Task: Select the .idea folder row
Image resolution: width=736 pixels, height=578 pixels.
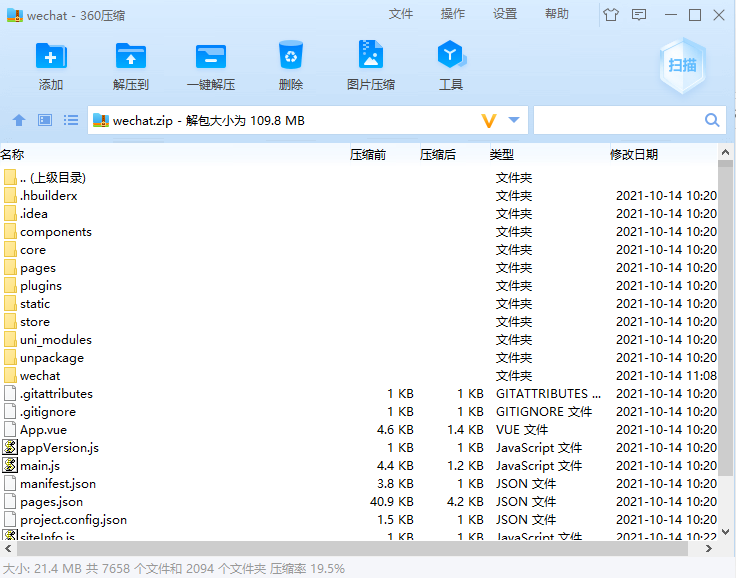Action: (x=359, y=214)
